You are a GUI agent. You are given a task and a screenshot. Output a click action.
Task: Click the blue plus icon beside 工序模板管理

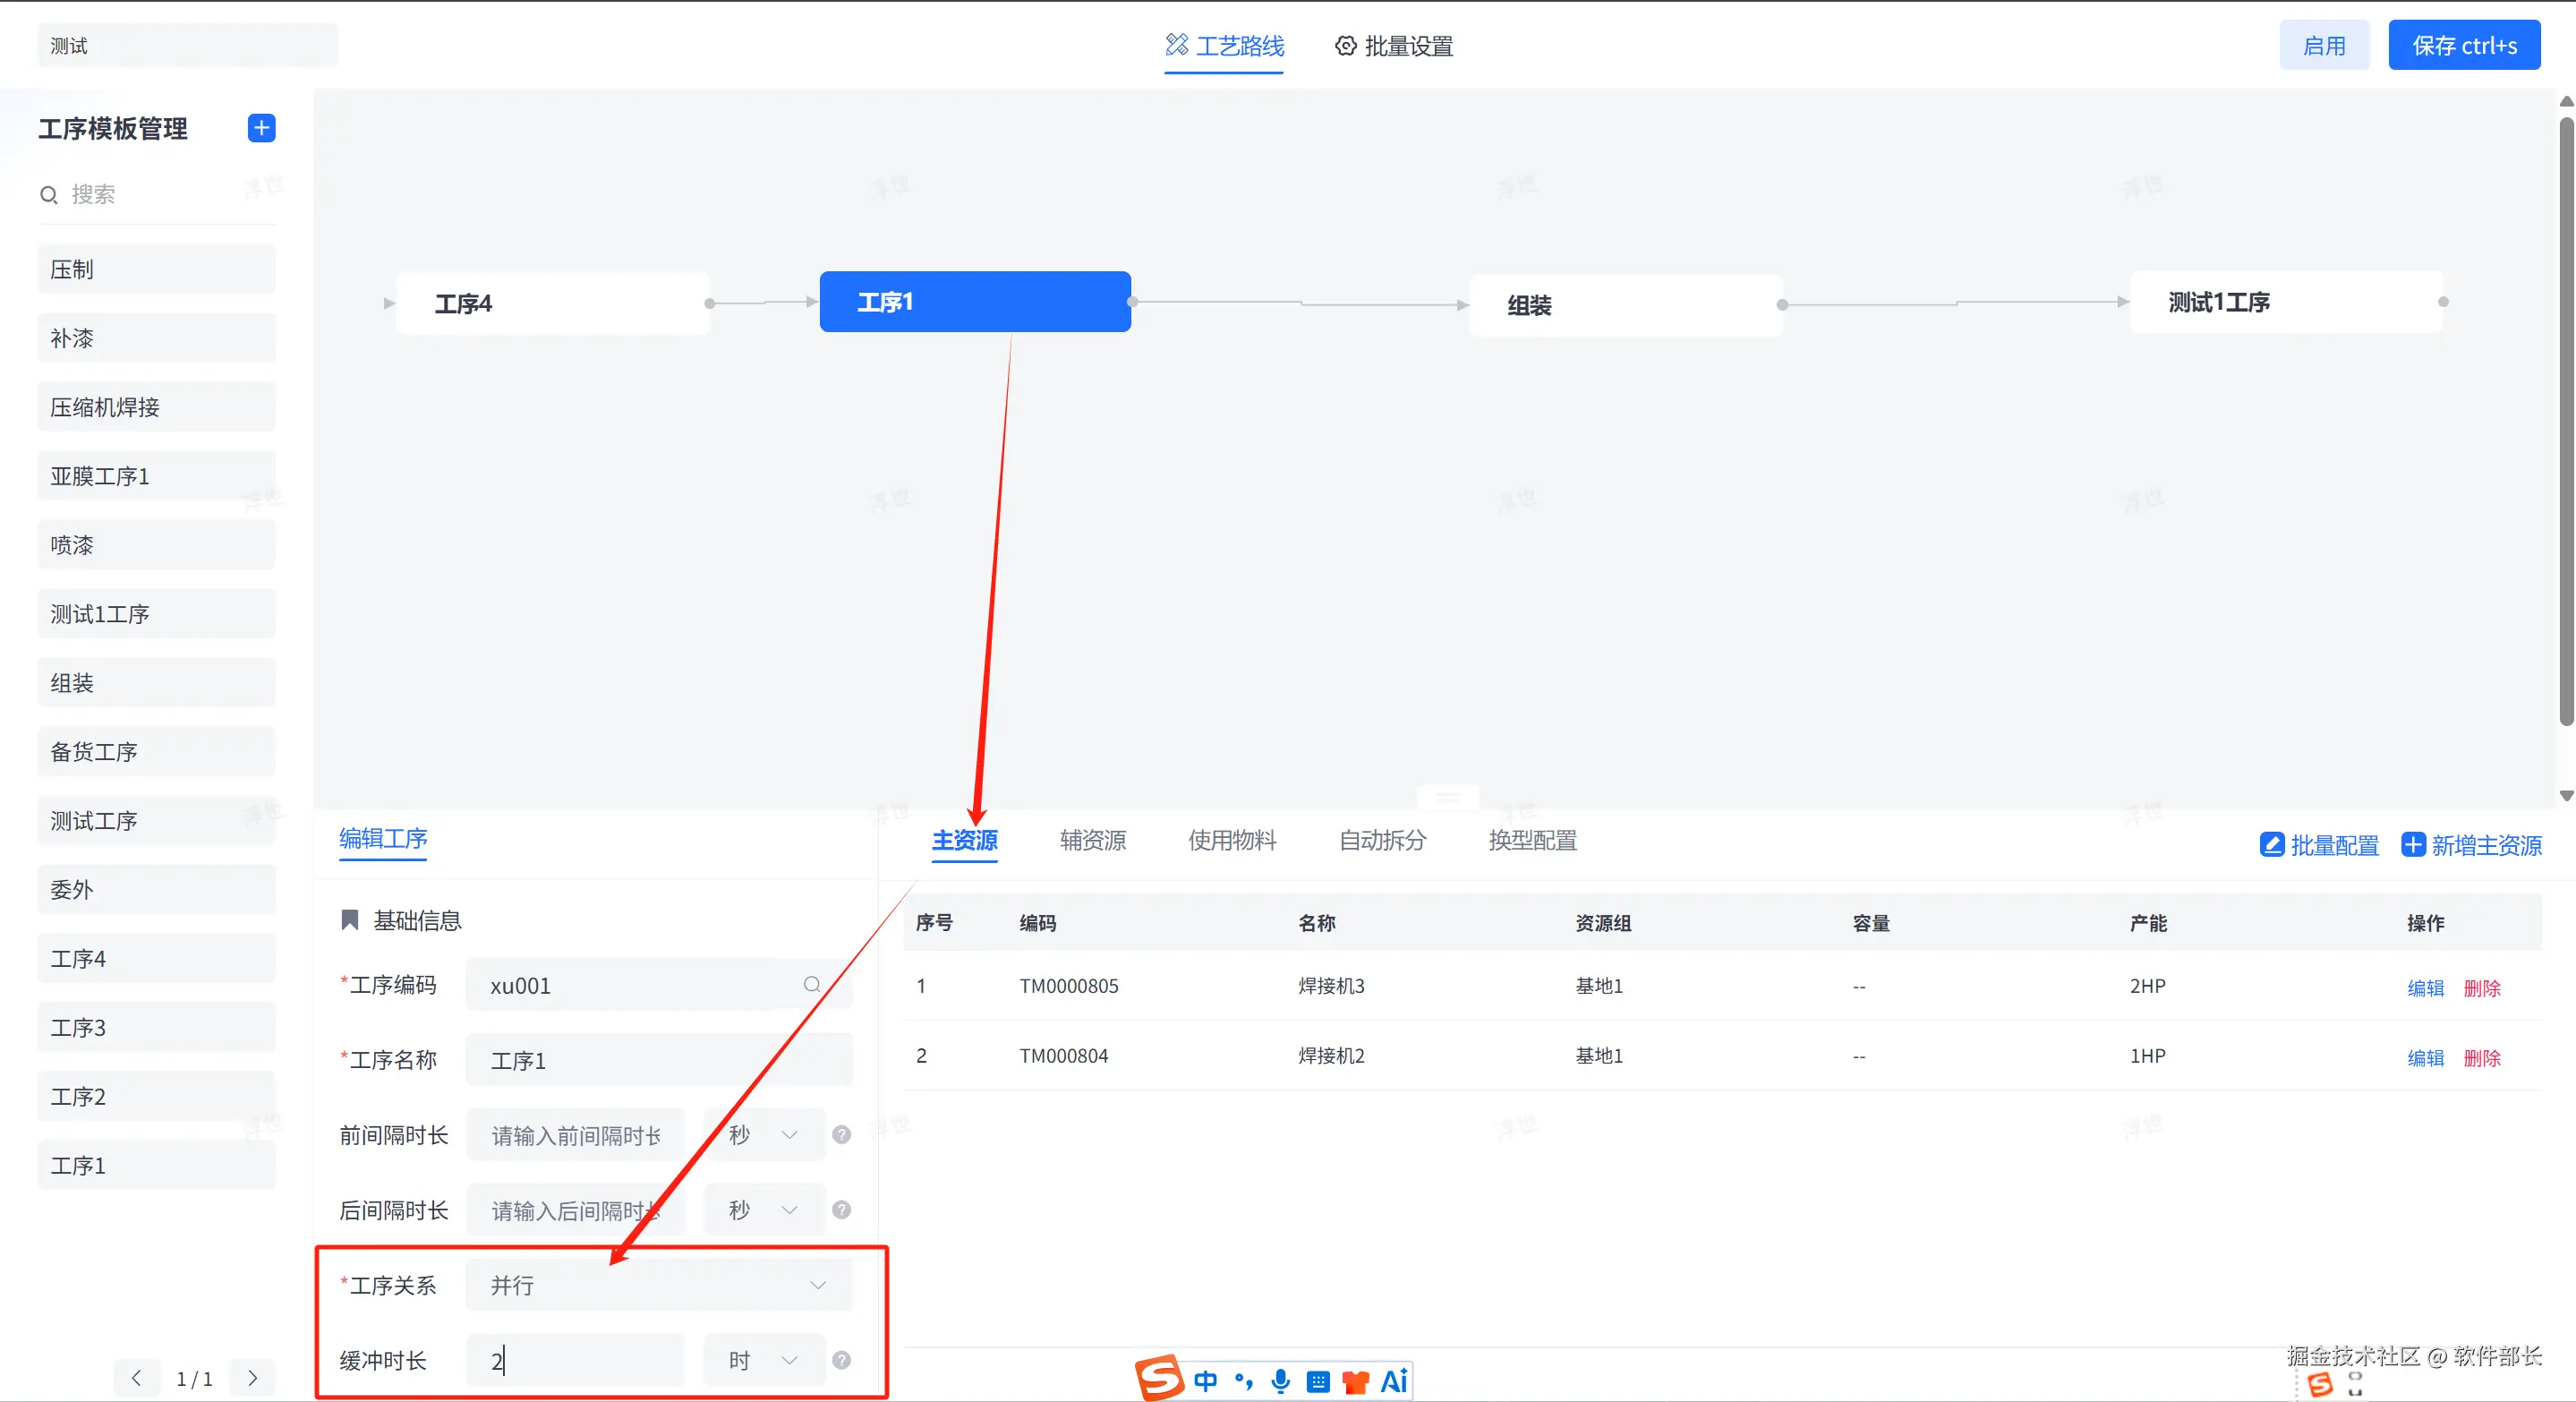(x=261, y=128)
